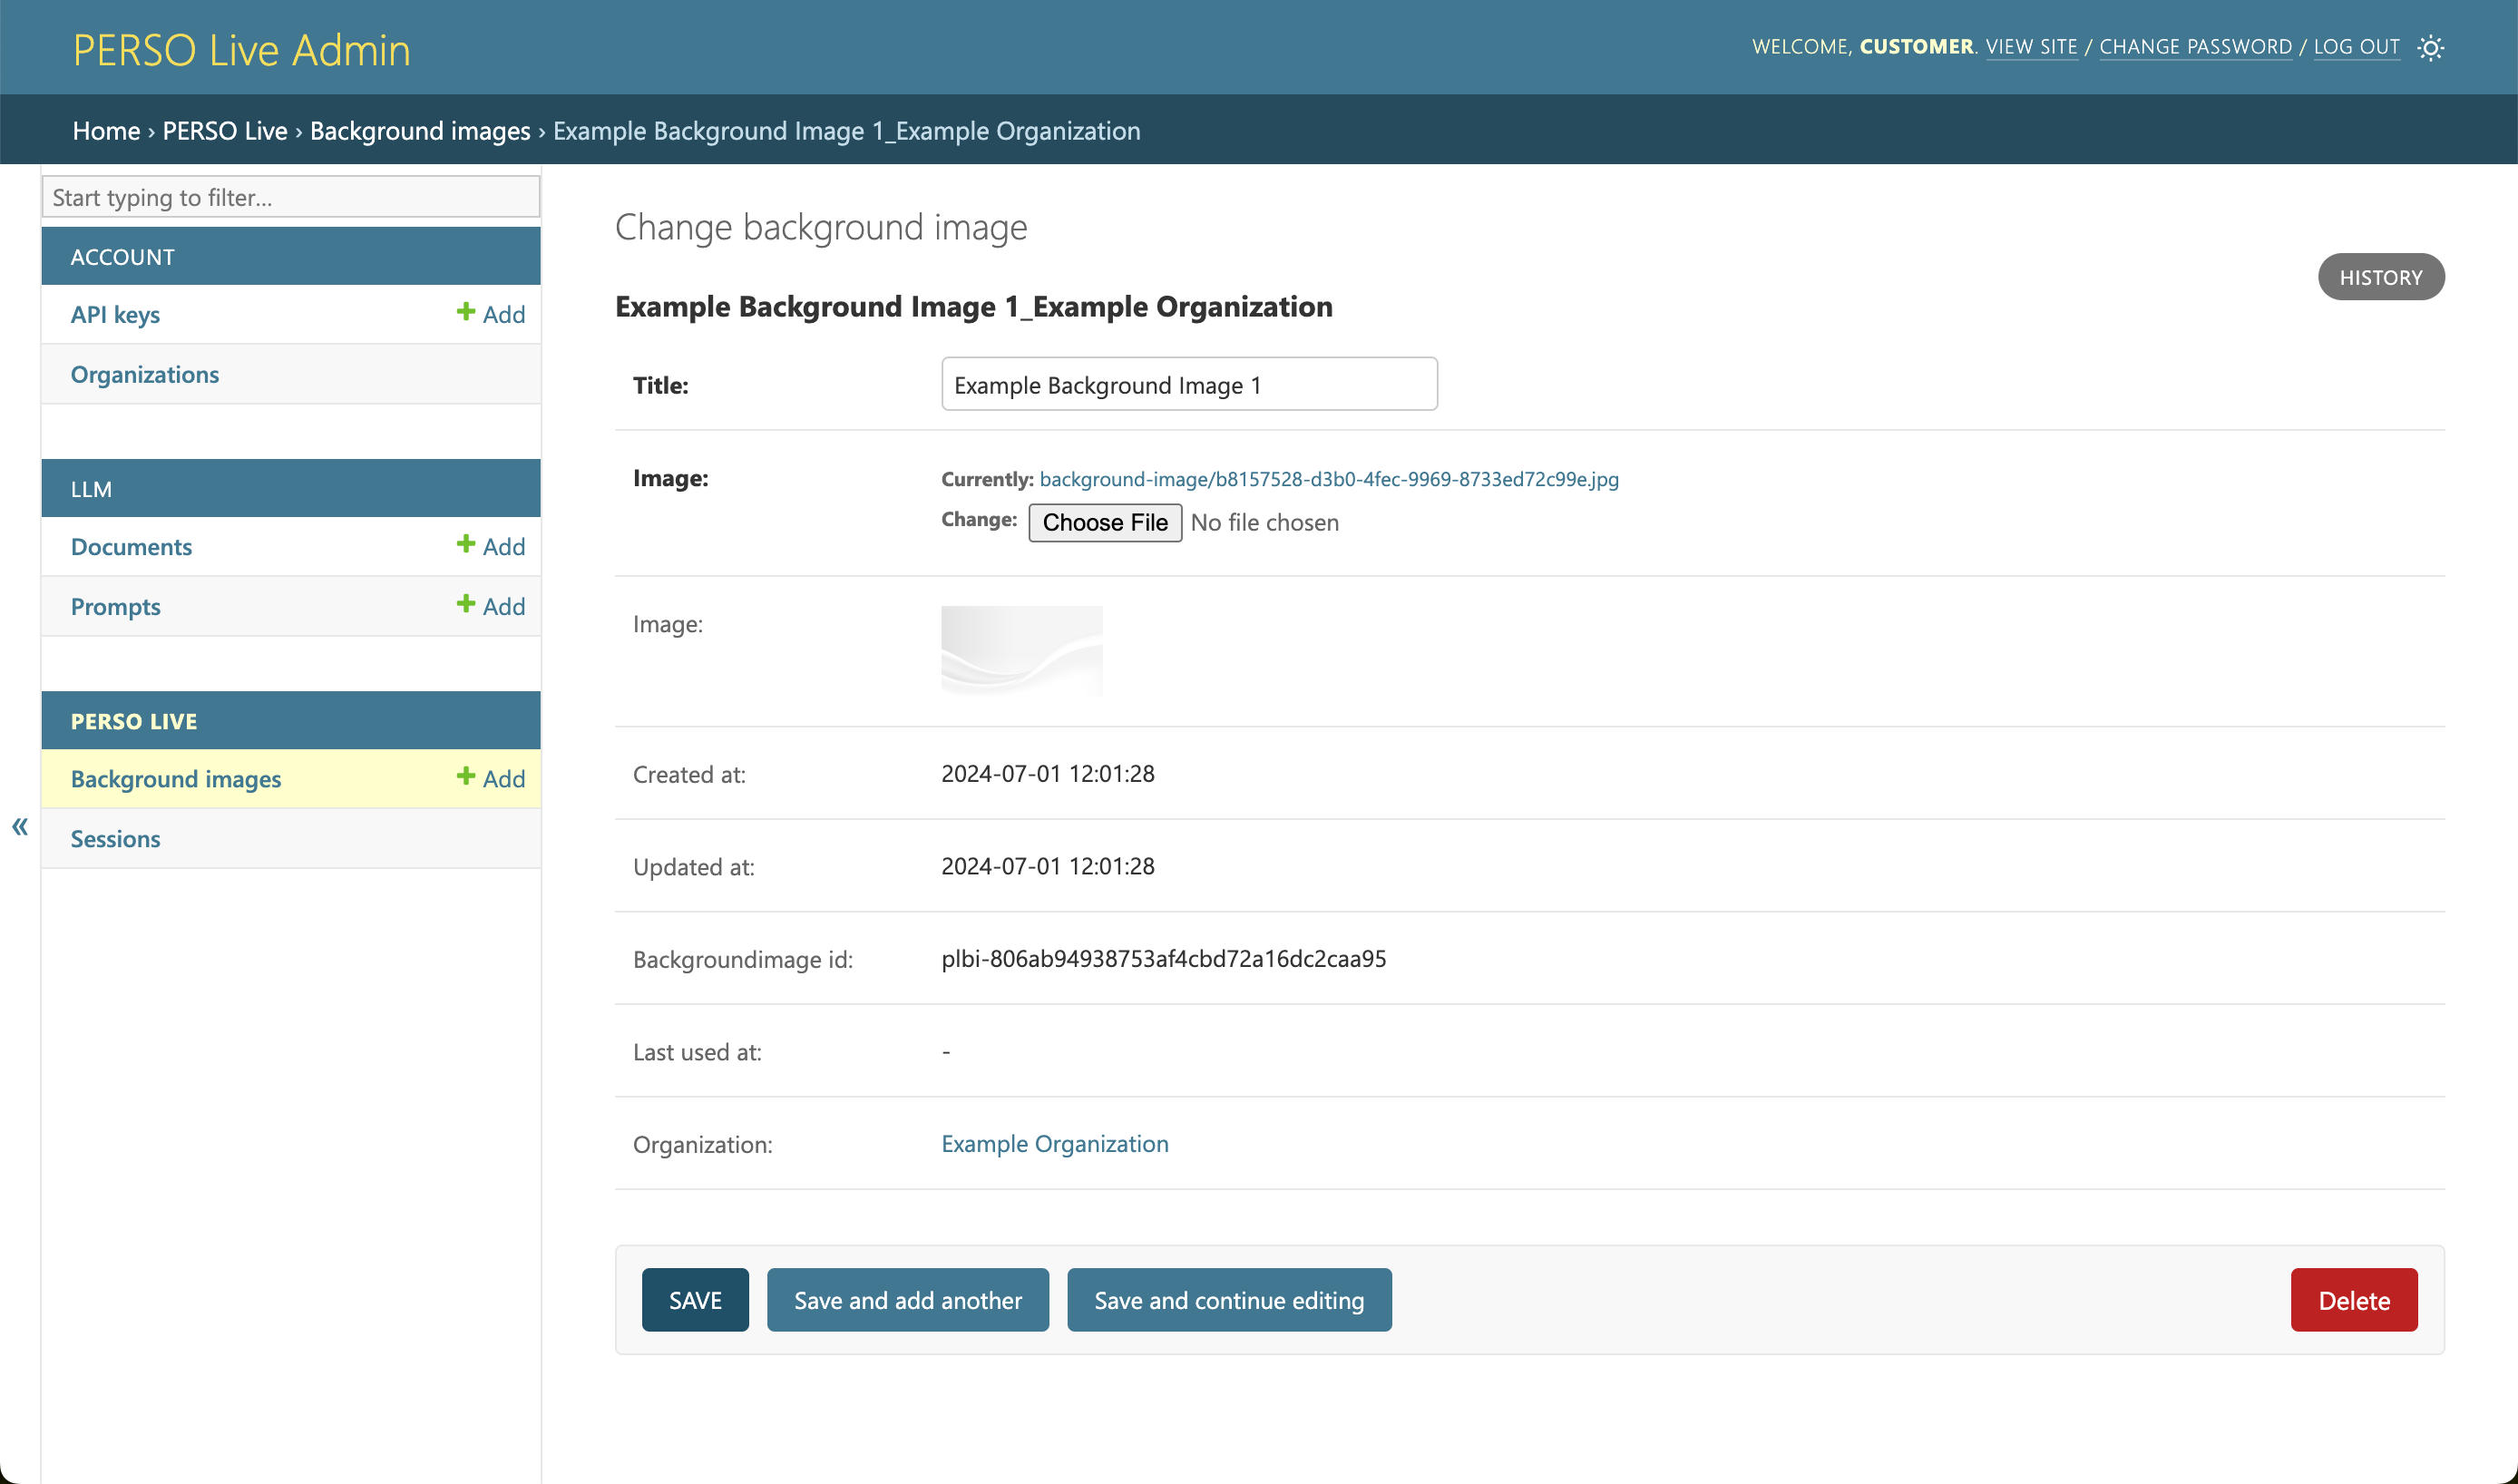This screenshot has height=1484, width=2518.
Task: Click the background image thumbnail preview
Action: (x=1021, y=650)
